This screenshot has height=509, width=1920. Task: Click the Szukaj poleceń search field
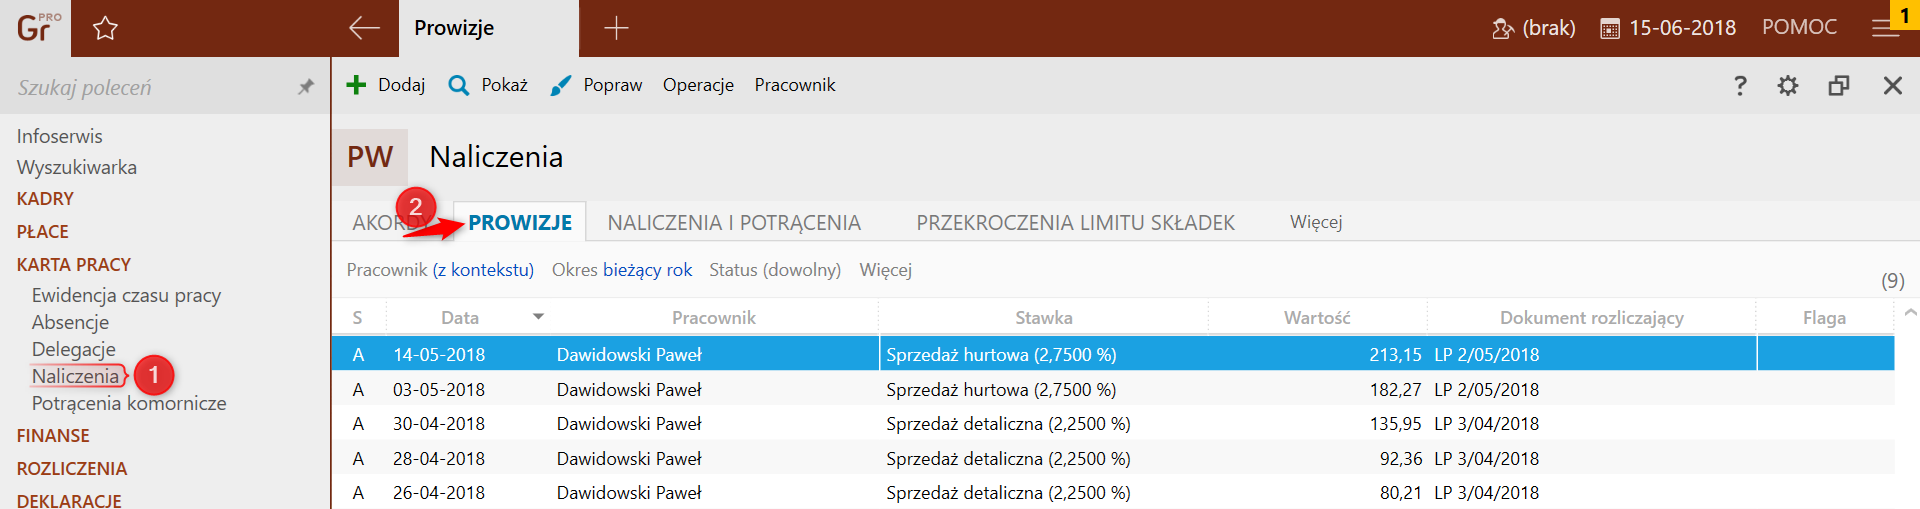pyautogui.click(x=150, y=87)
